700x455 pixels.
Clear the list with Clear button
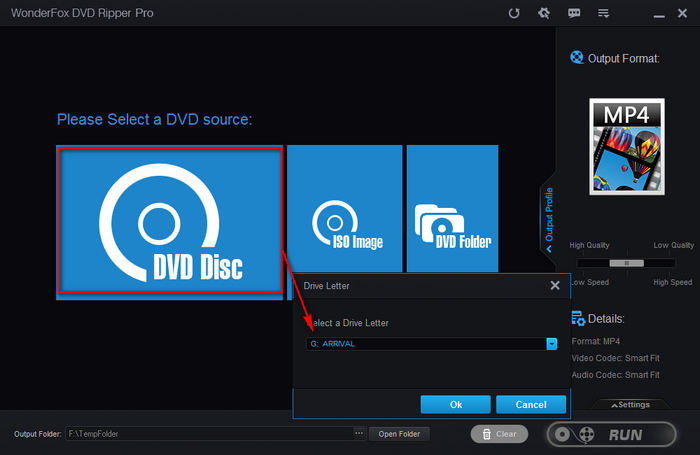click(x=499, y=434)
